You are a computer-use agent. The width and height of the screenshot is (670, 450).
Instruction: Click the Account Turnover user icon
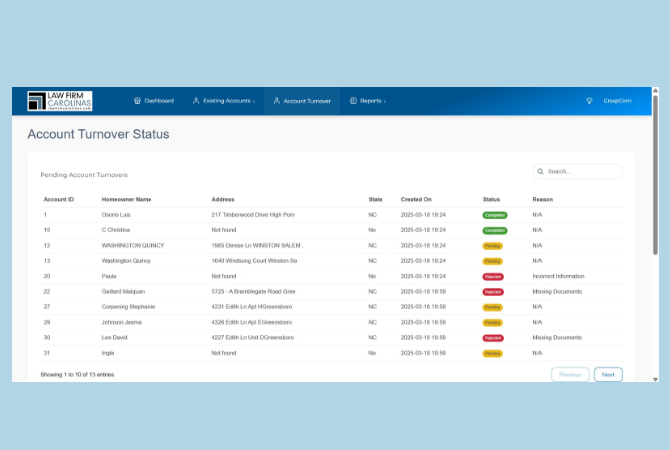point(277,101)
